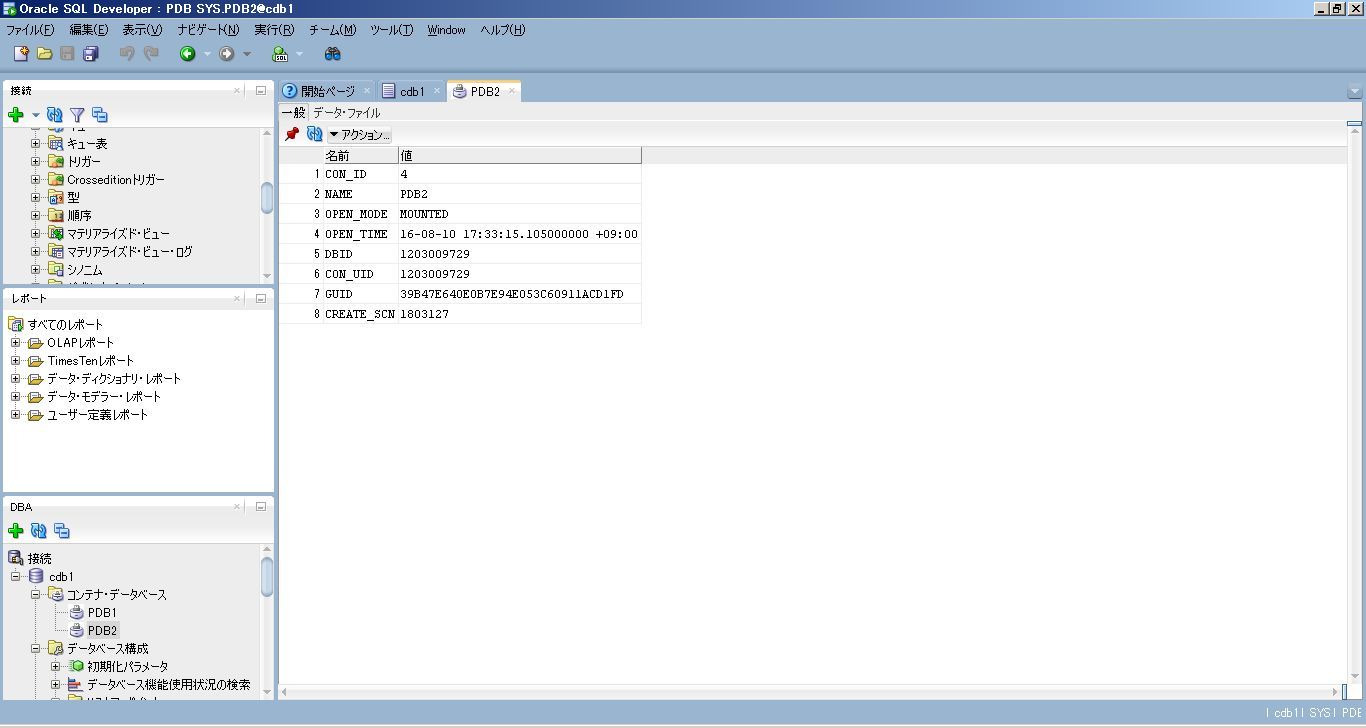The image size is (1366, 728).
Task: Go back with the green Back arrow
Action: 187,53
